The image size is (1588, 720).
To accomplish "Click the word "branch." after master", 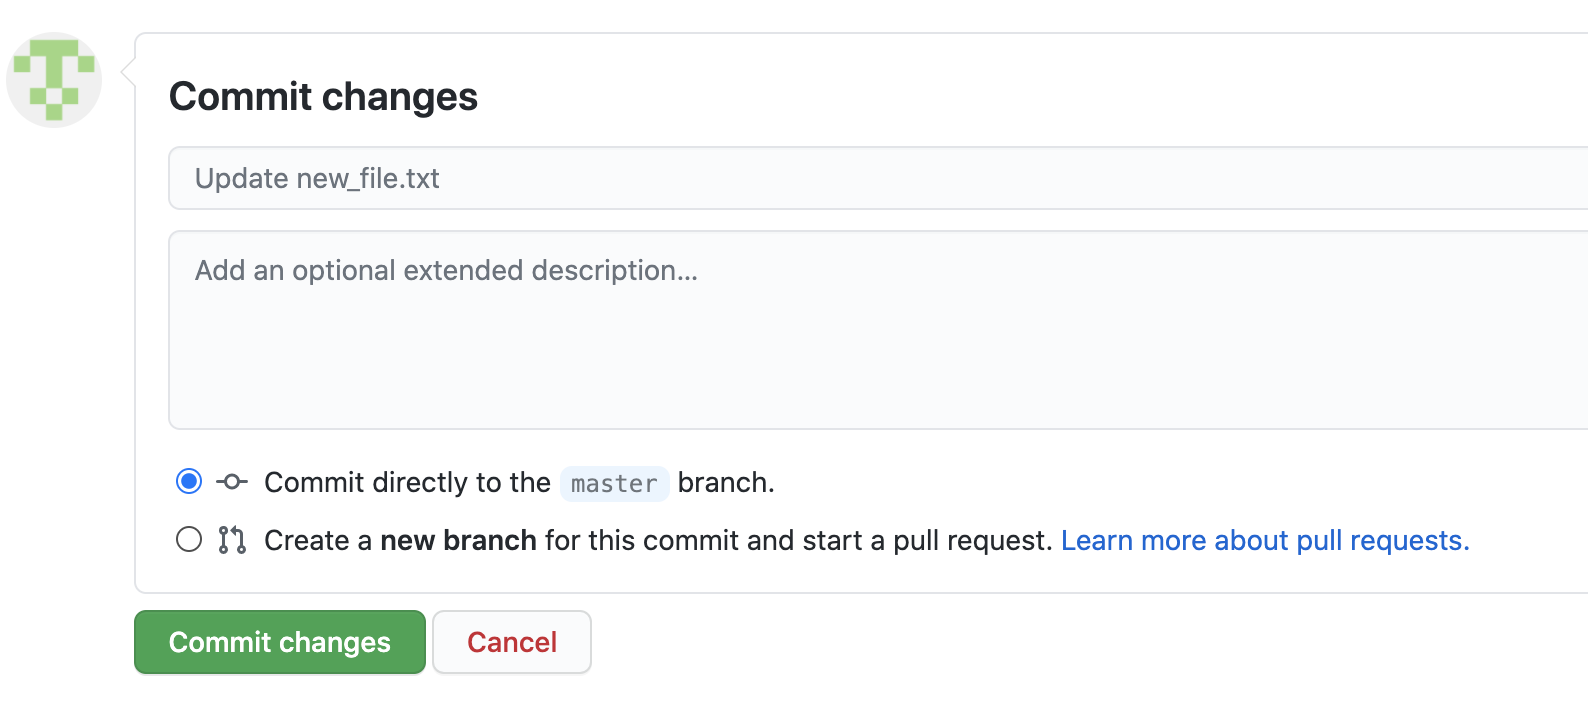I will (726, 483).
